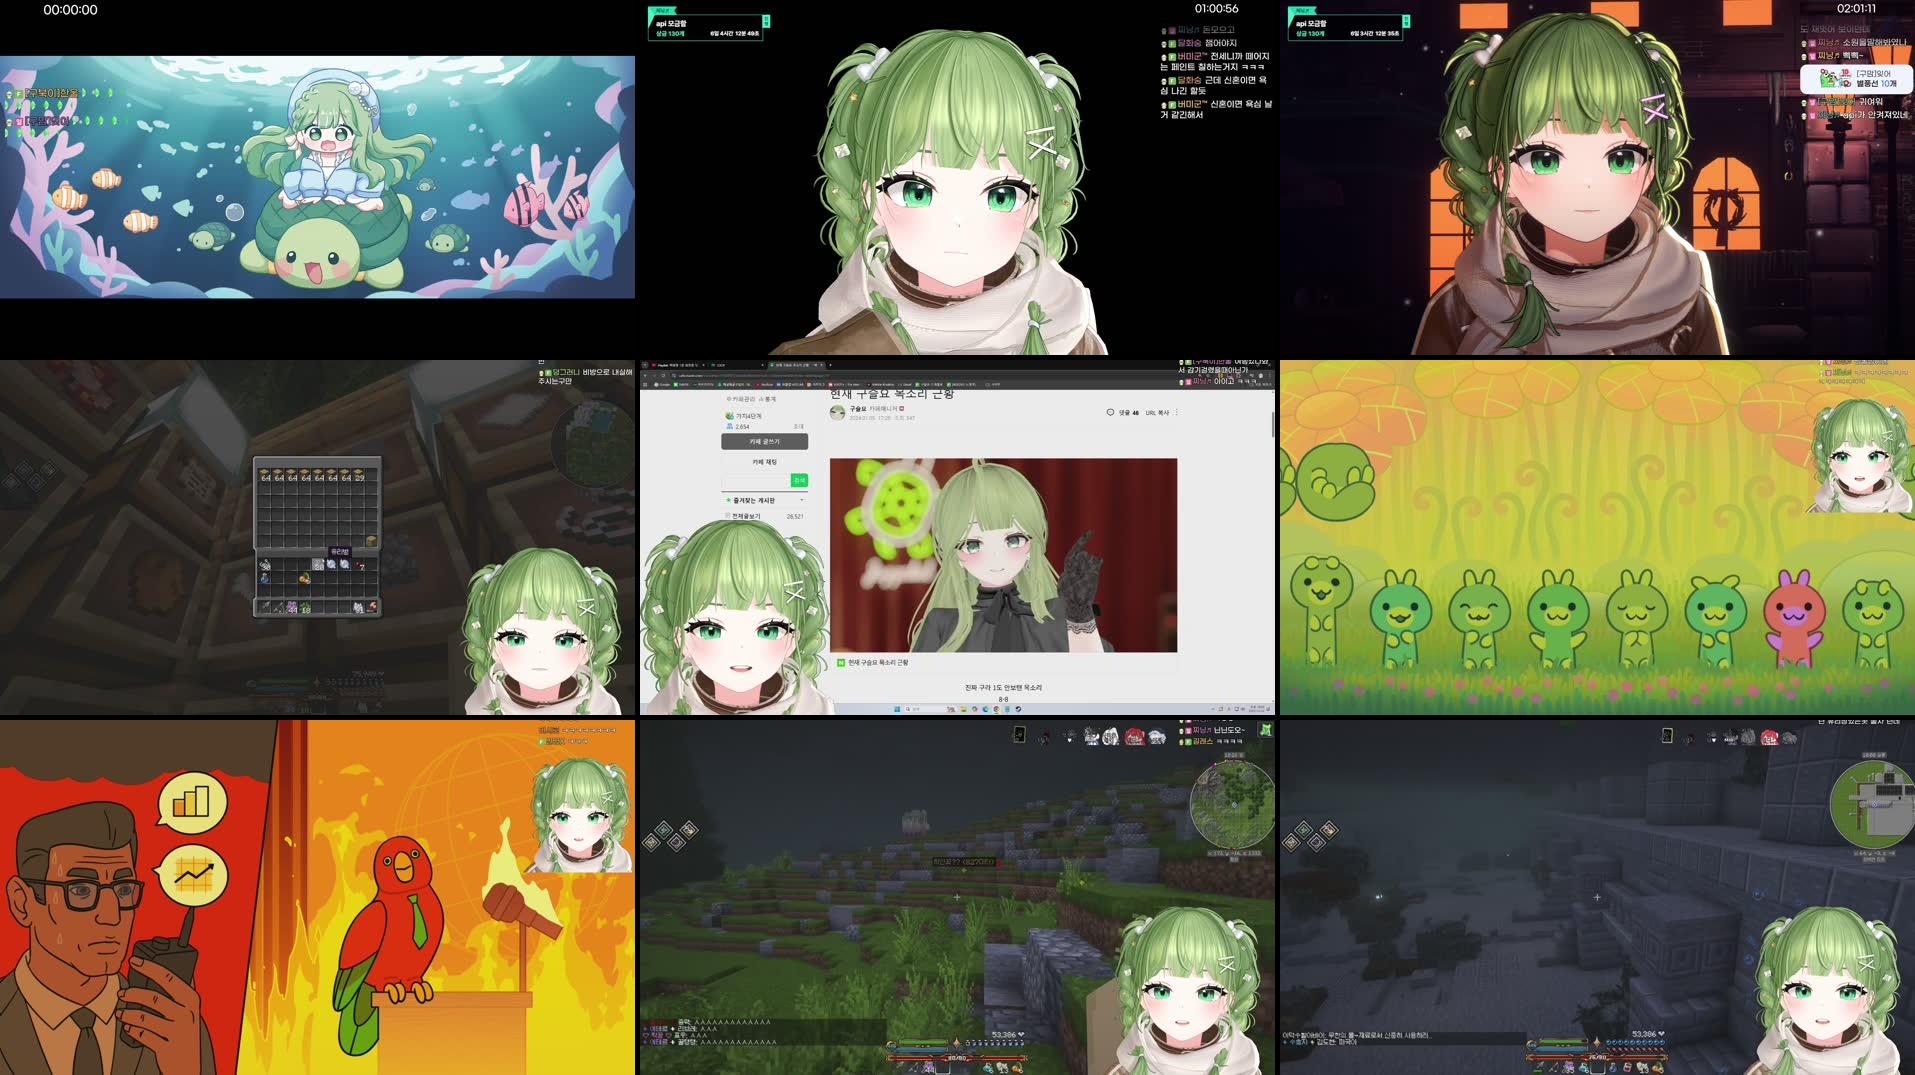The height and width of the screenshot is (1075, 1915).
Task: Select the active browser tab with green favicon
Action: pyautogui.click(x=795, y=365)
